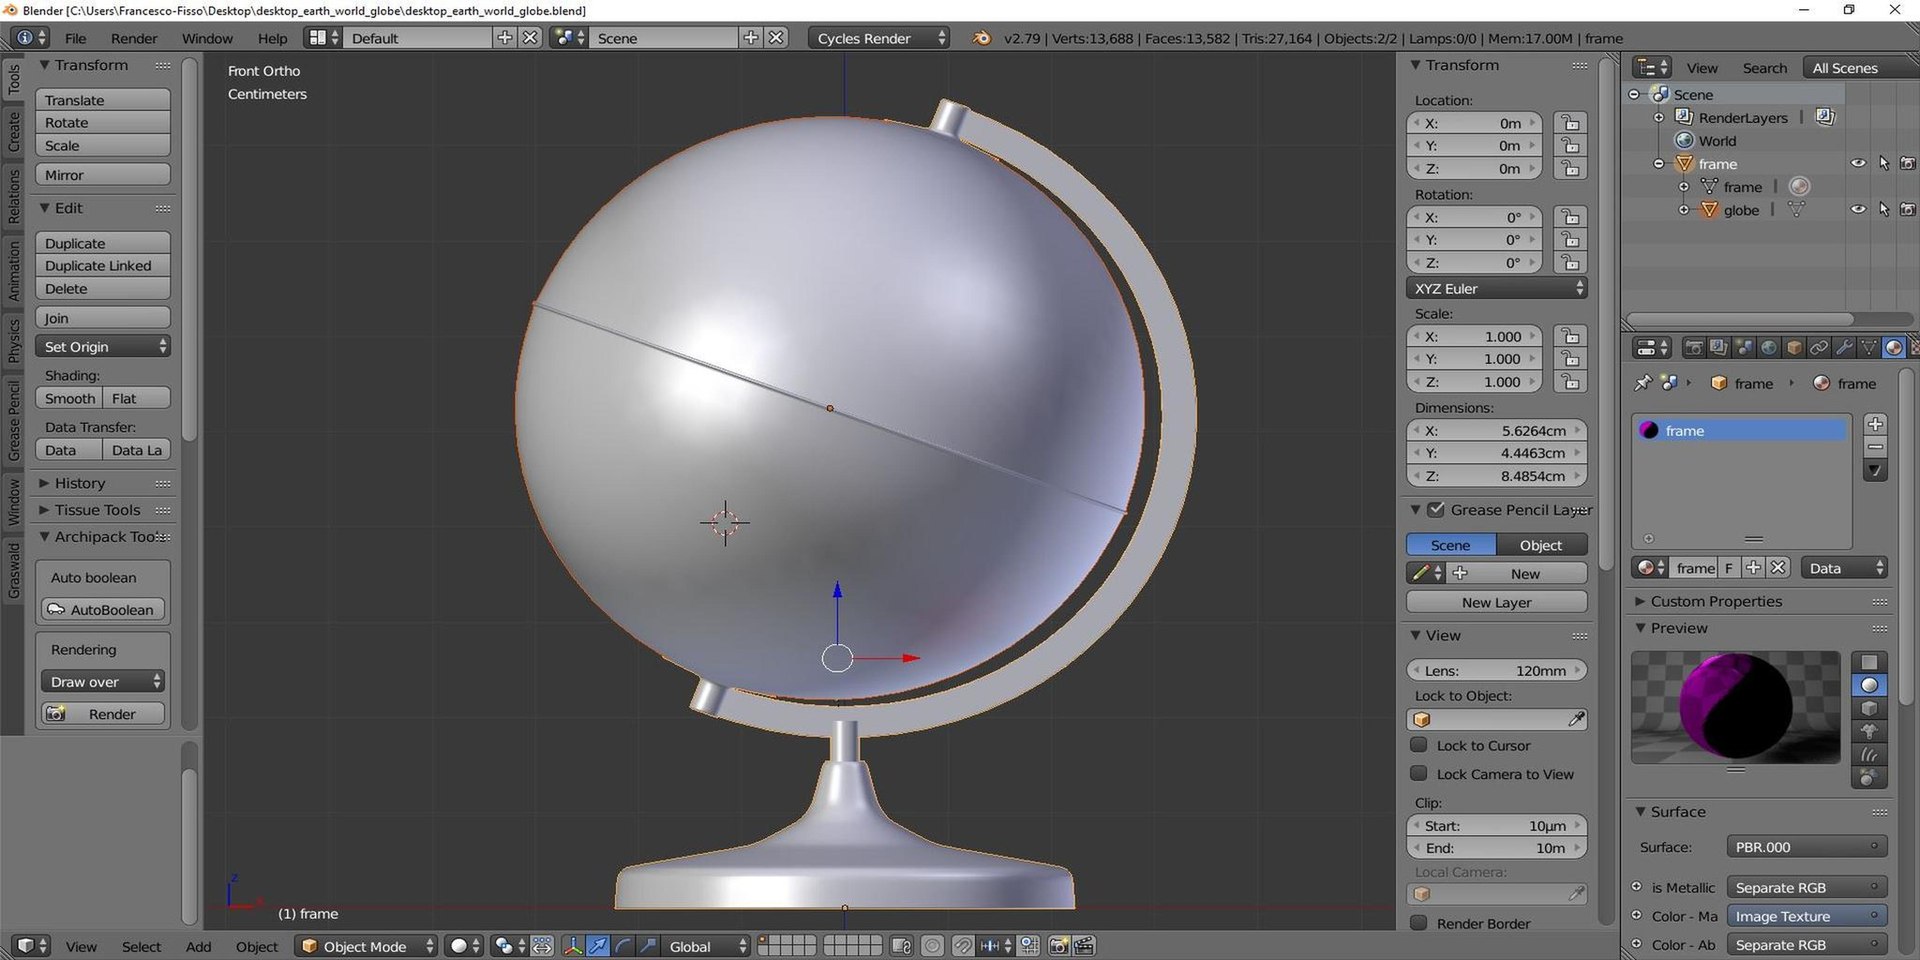Toggle renderability camera for globe object
The width and height of the screenshot is (1920, 960).
click(x=1908, y=209)
